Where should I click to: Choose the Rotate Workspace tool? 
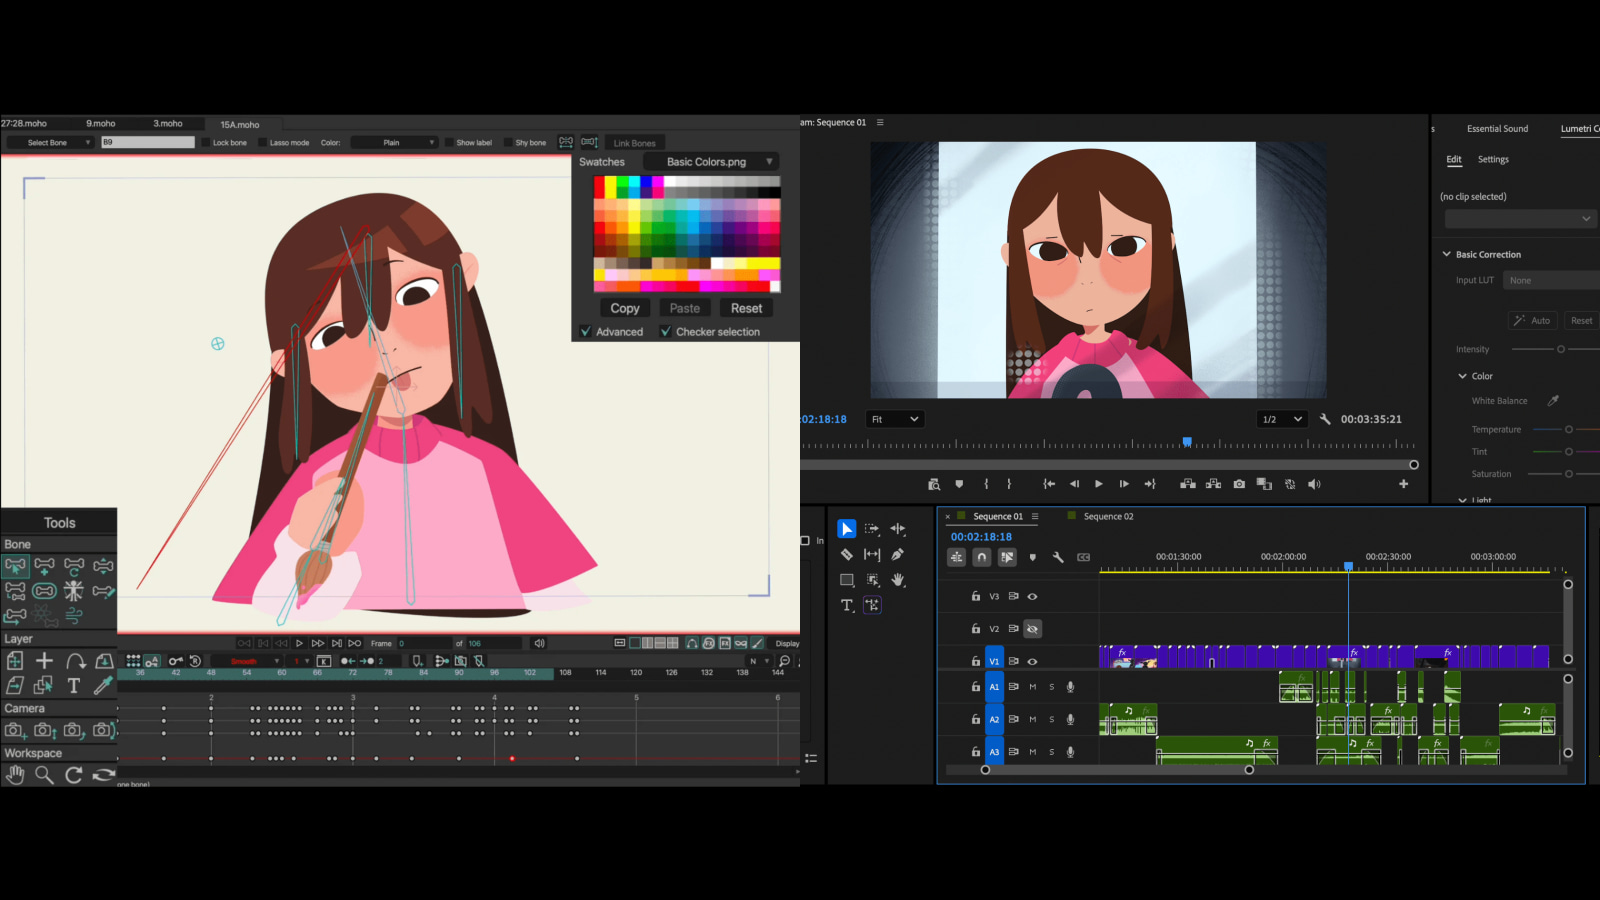(74, 775)
